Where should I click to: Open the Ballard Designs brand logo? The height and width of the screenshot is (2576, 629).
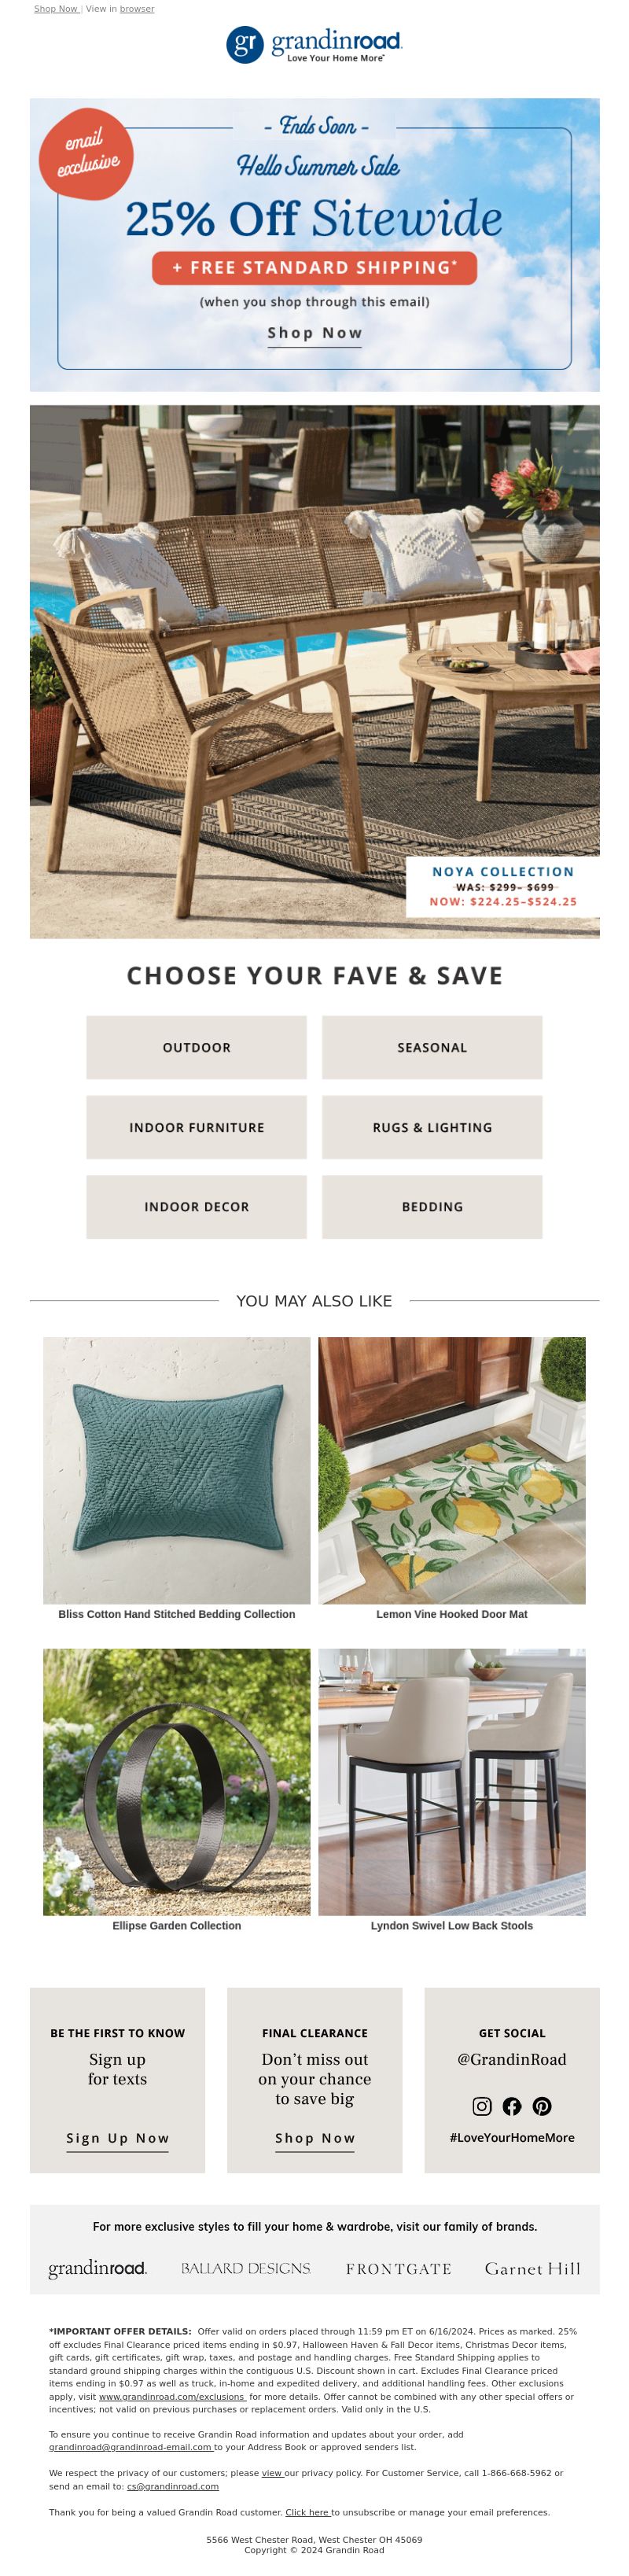coord(245,2268)
